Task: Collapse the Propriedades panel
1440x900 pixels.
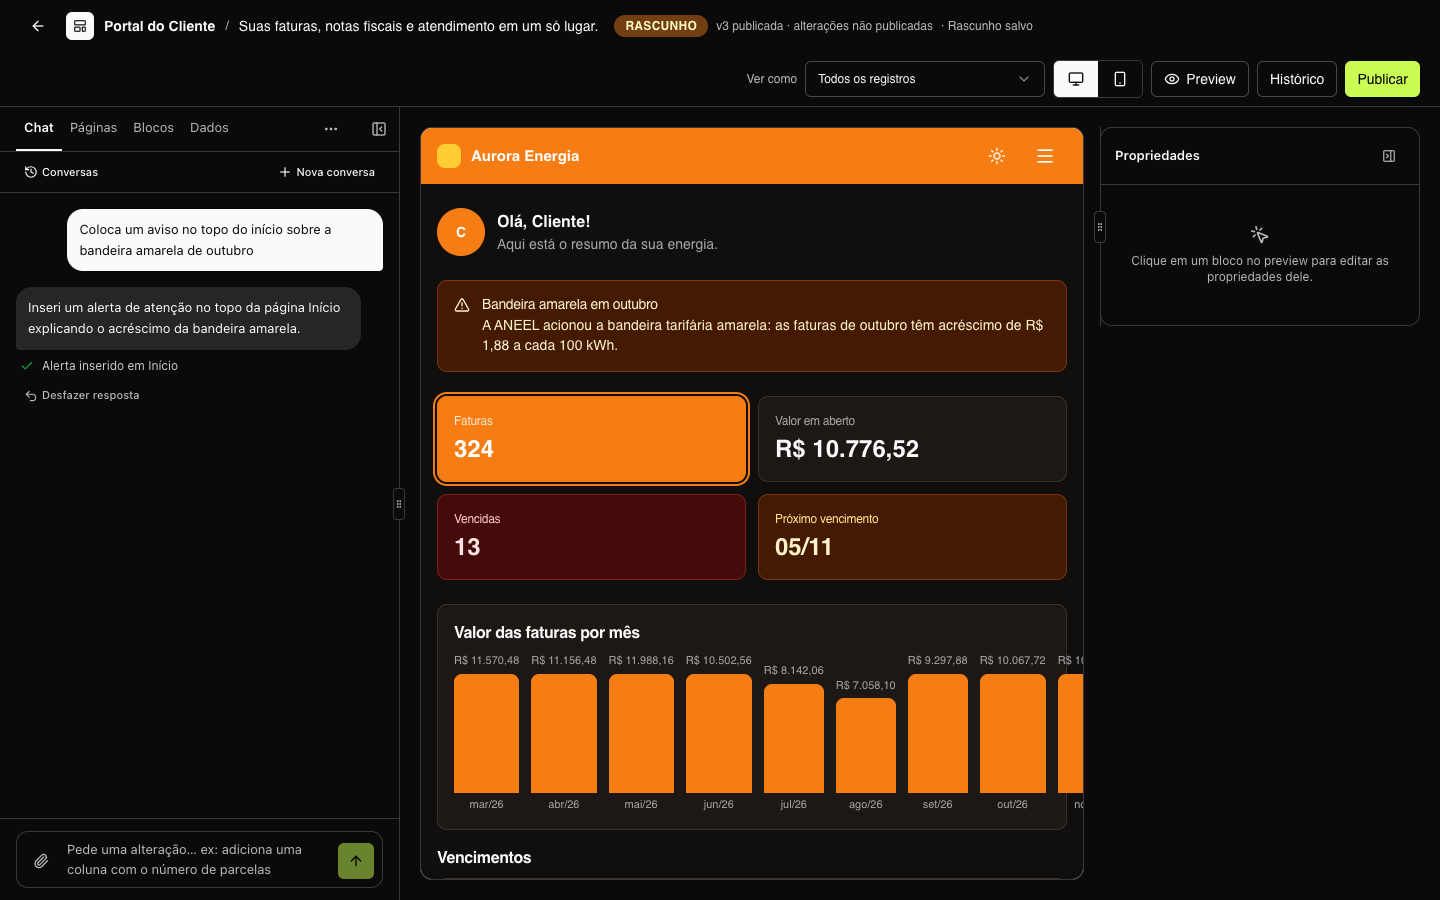Action: (1389, 156)
